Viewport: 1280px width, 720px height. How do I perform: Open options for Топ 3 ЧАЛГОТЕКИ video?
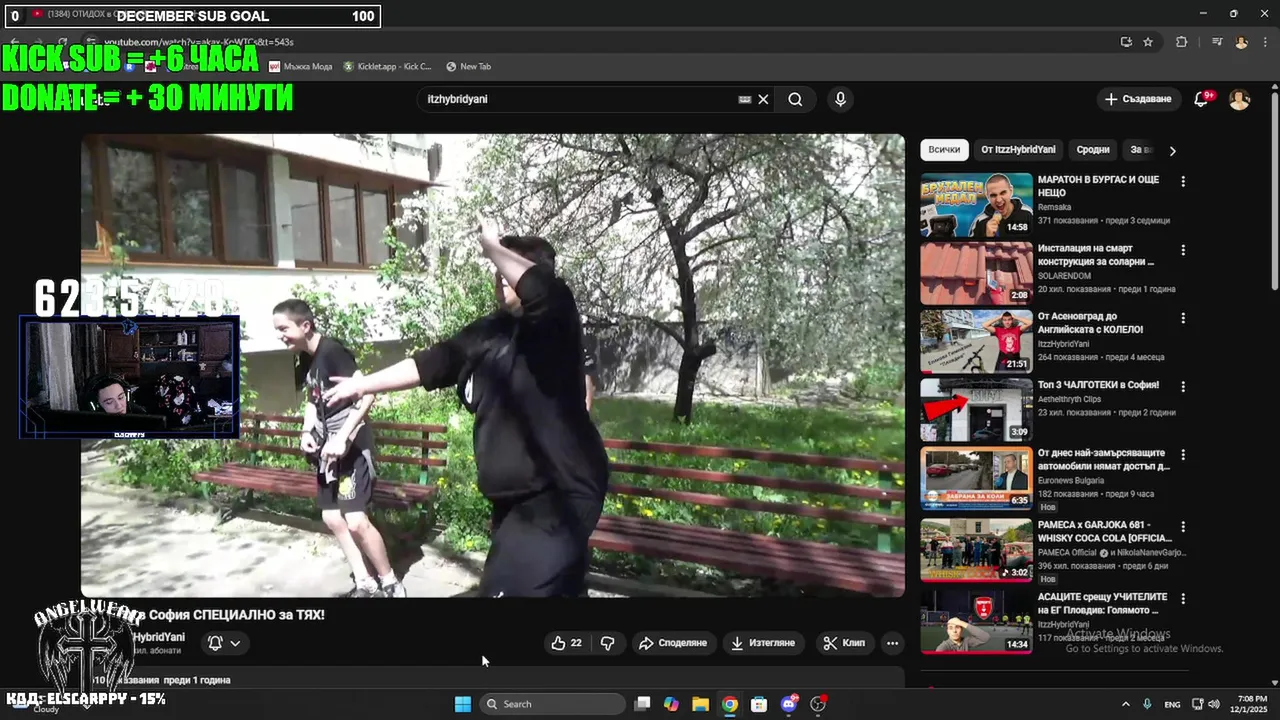click(1183, 386)
